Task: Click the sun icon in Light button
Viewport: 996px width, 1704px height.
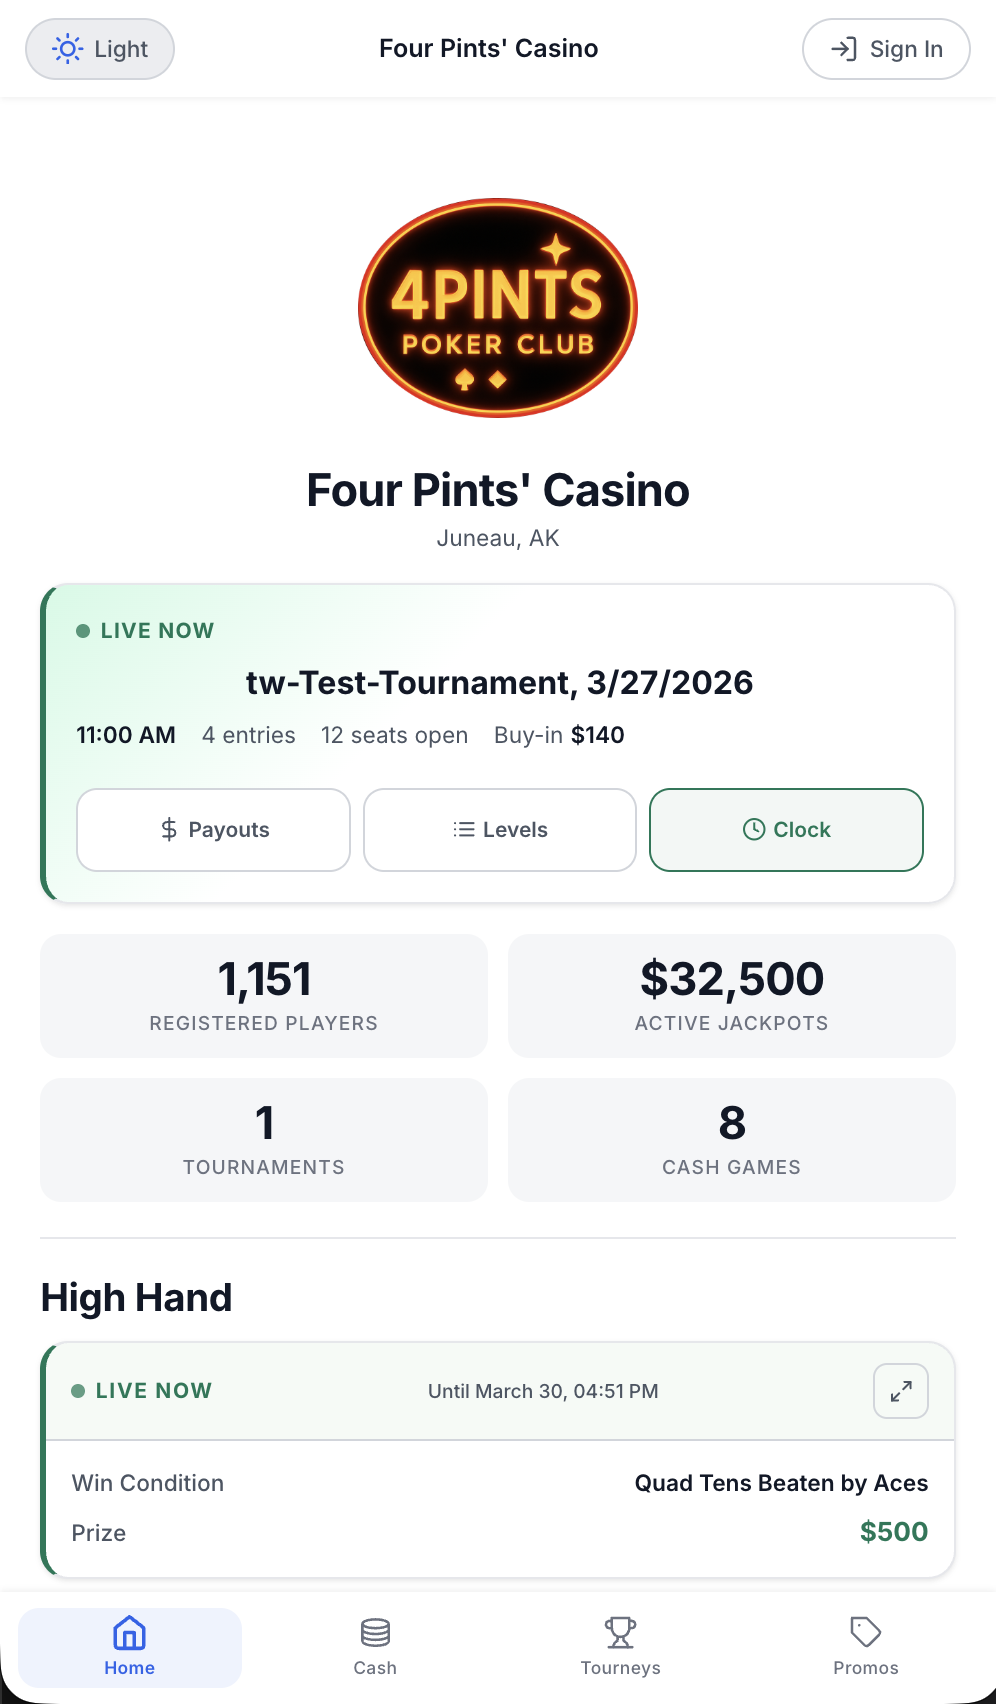Action: [x=66, y=48]
